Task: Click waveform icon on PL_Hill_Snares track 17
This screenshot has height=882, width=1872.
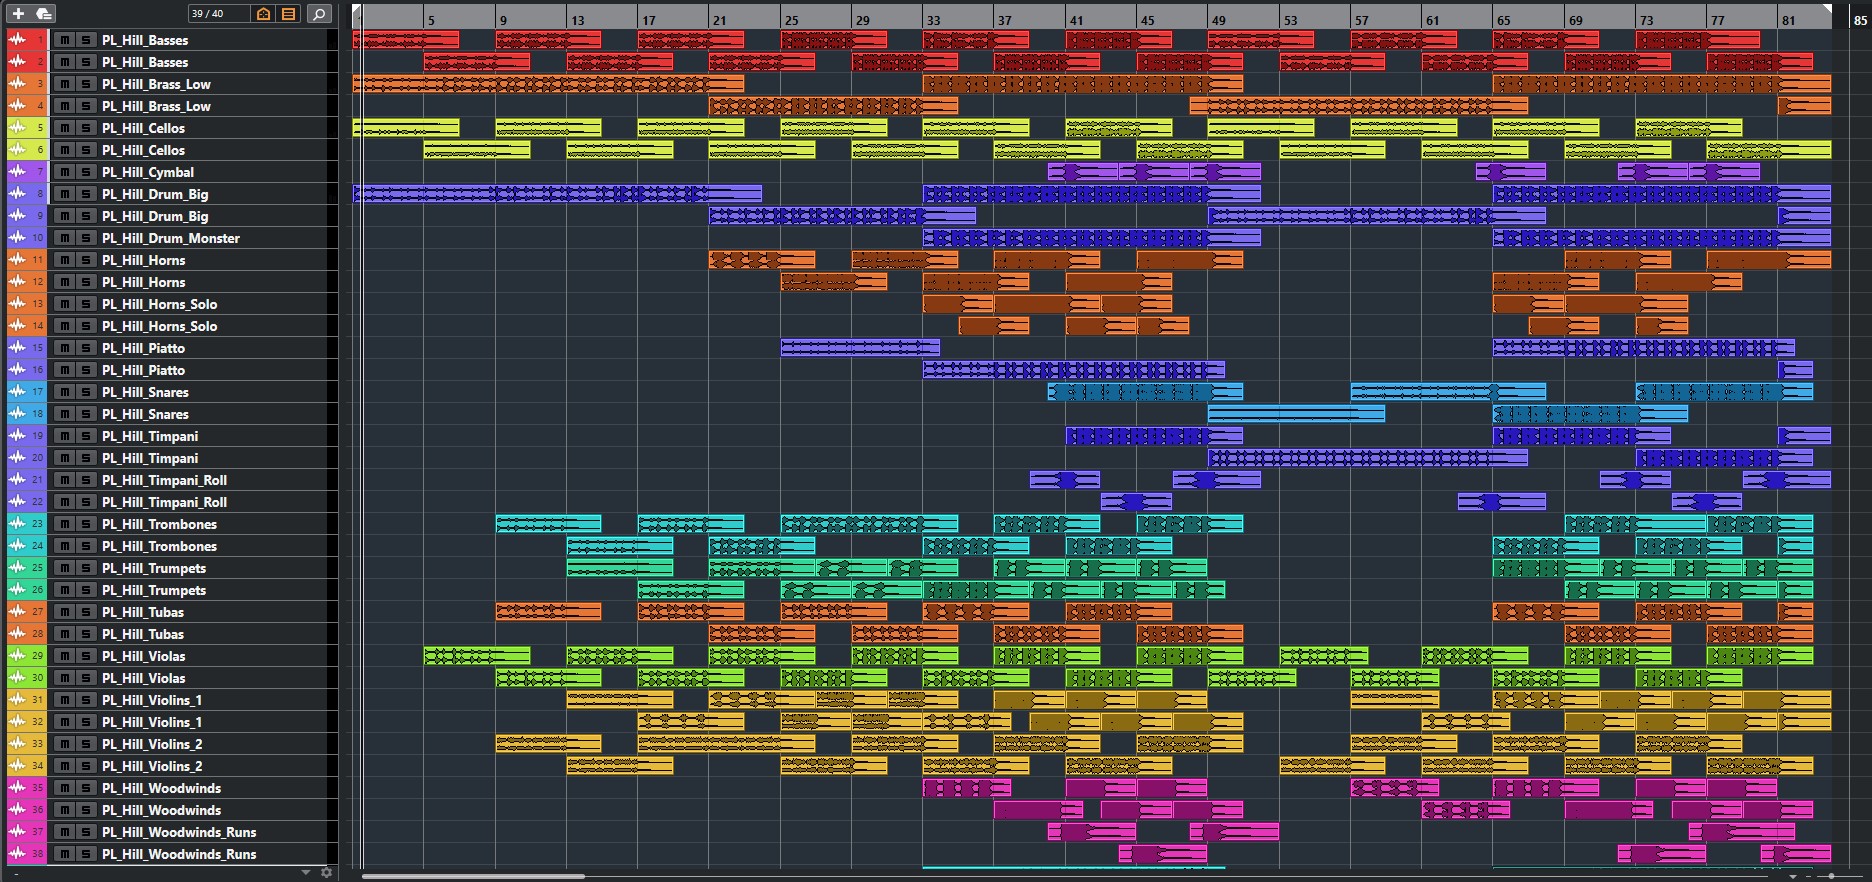Action: click(17, 392)
